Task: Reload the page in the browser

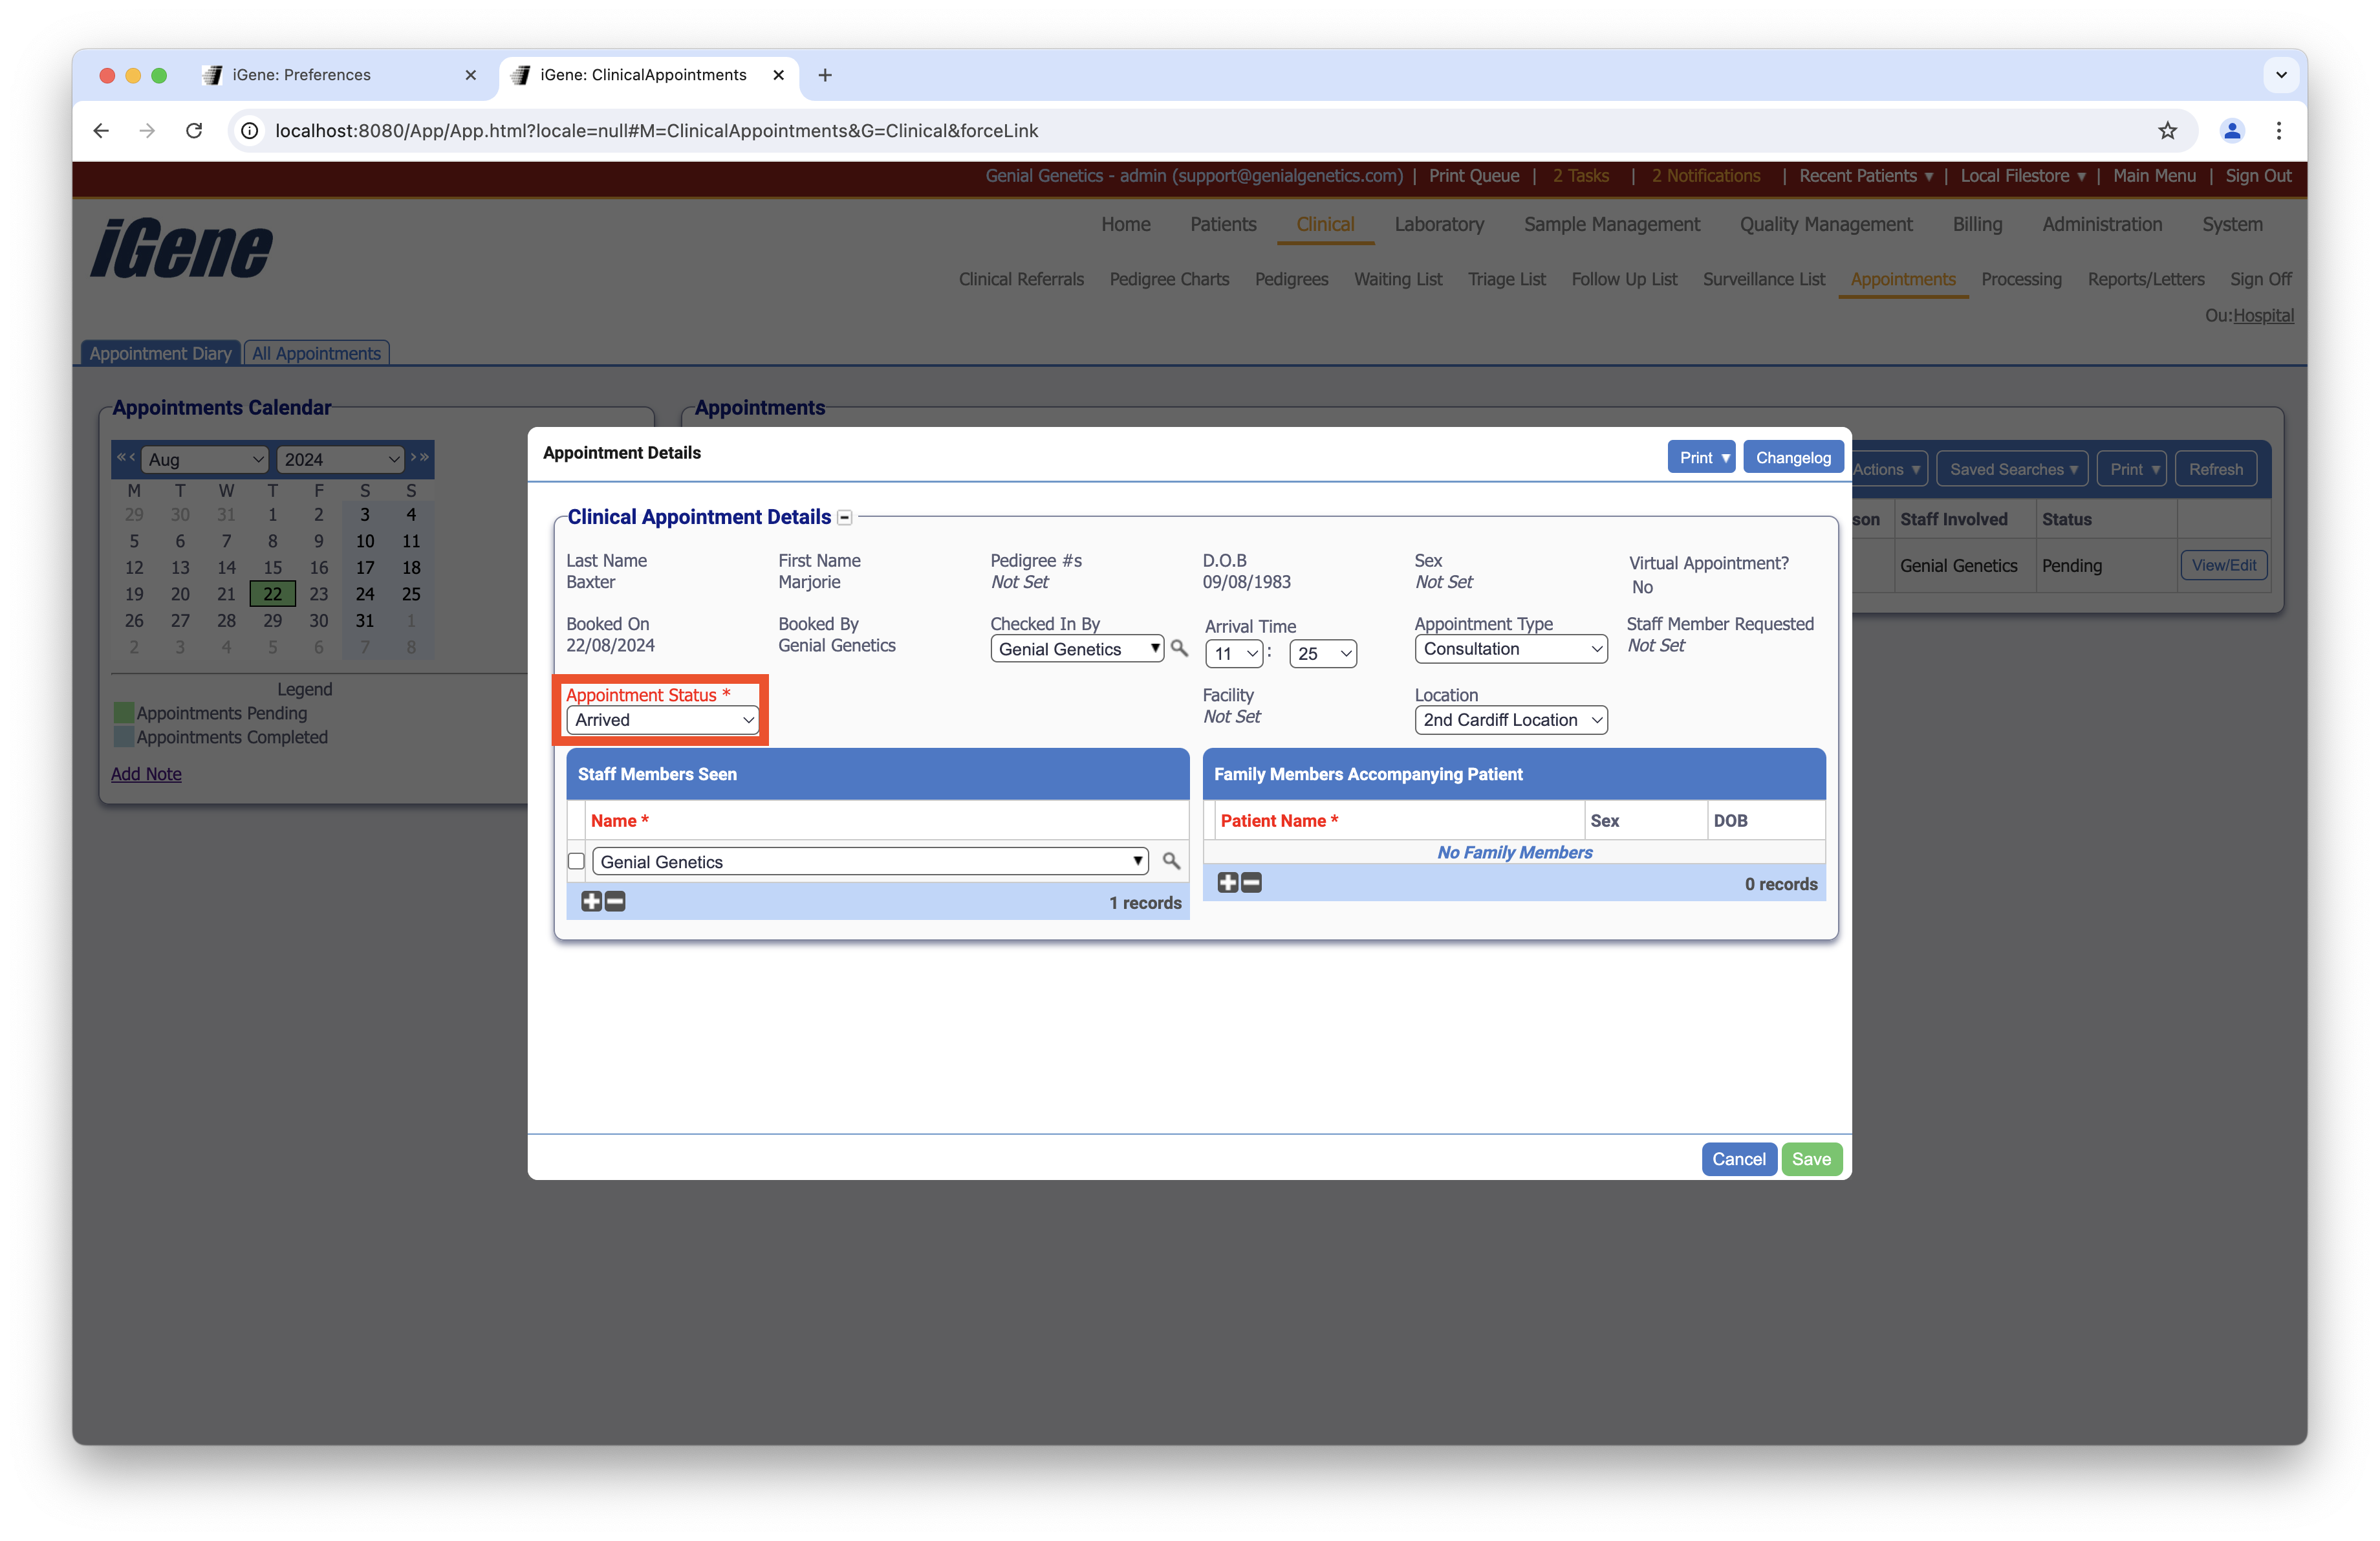Action: tap(194, 131)
